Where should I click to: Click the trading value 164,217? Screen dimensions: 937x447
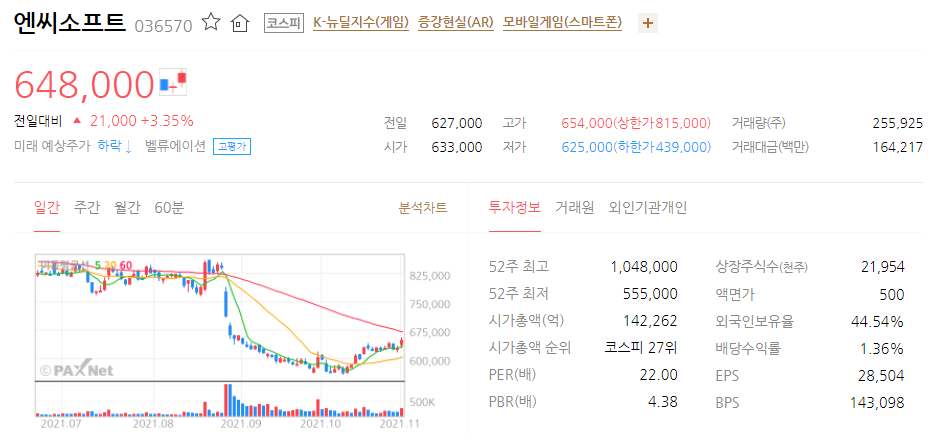coord(898,147)
